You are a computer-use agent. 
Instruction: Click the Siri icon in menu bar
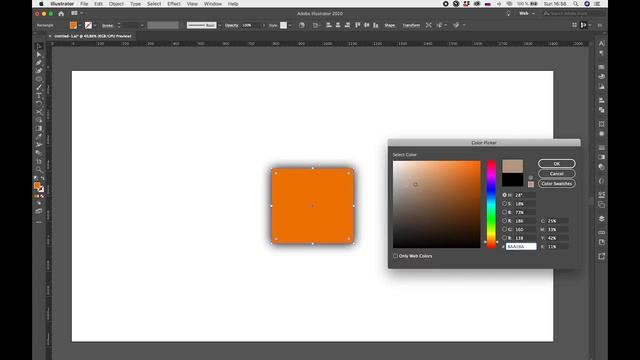click(587, 4)
